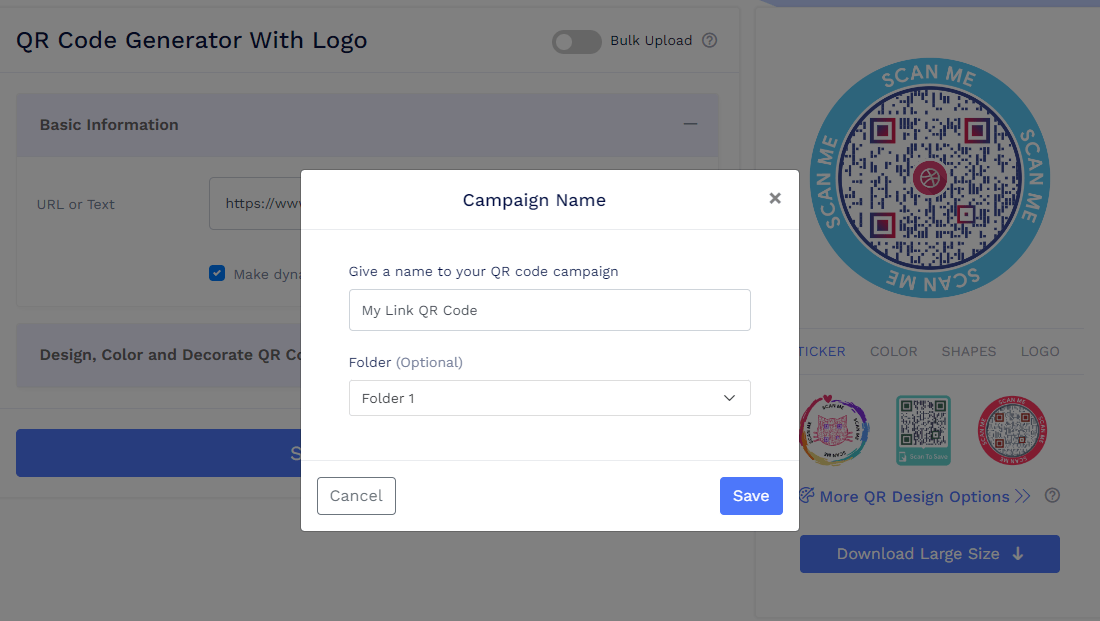Viewport: 1100px width, 621px height.
Task: Click the campaign name field containing My Link QR Code
Action: (549, 310)
